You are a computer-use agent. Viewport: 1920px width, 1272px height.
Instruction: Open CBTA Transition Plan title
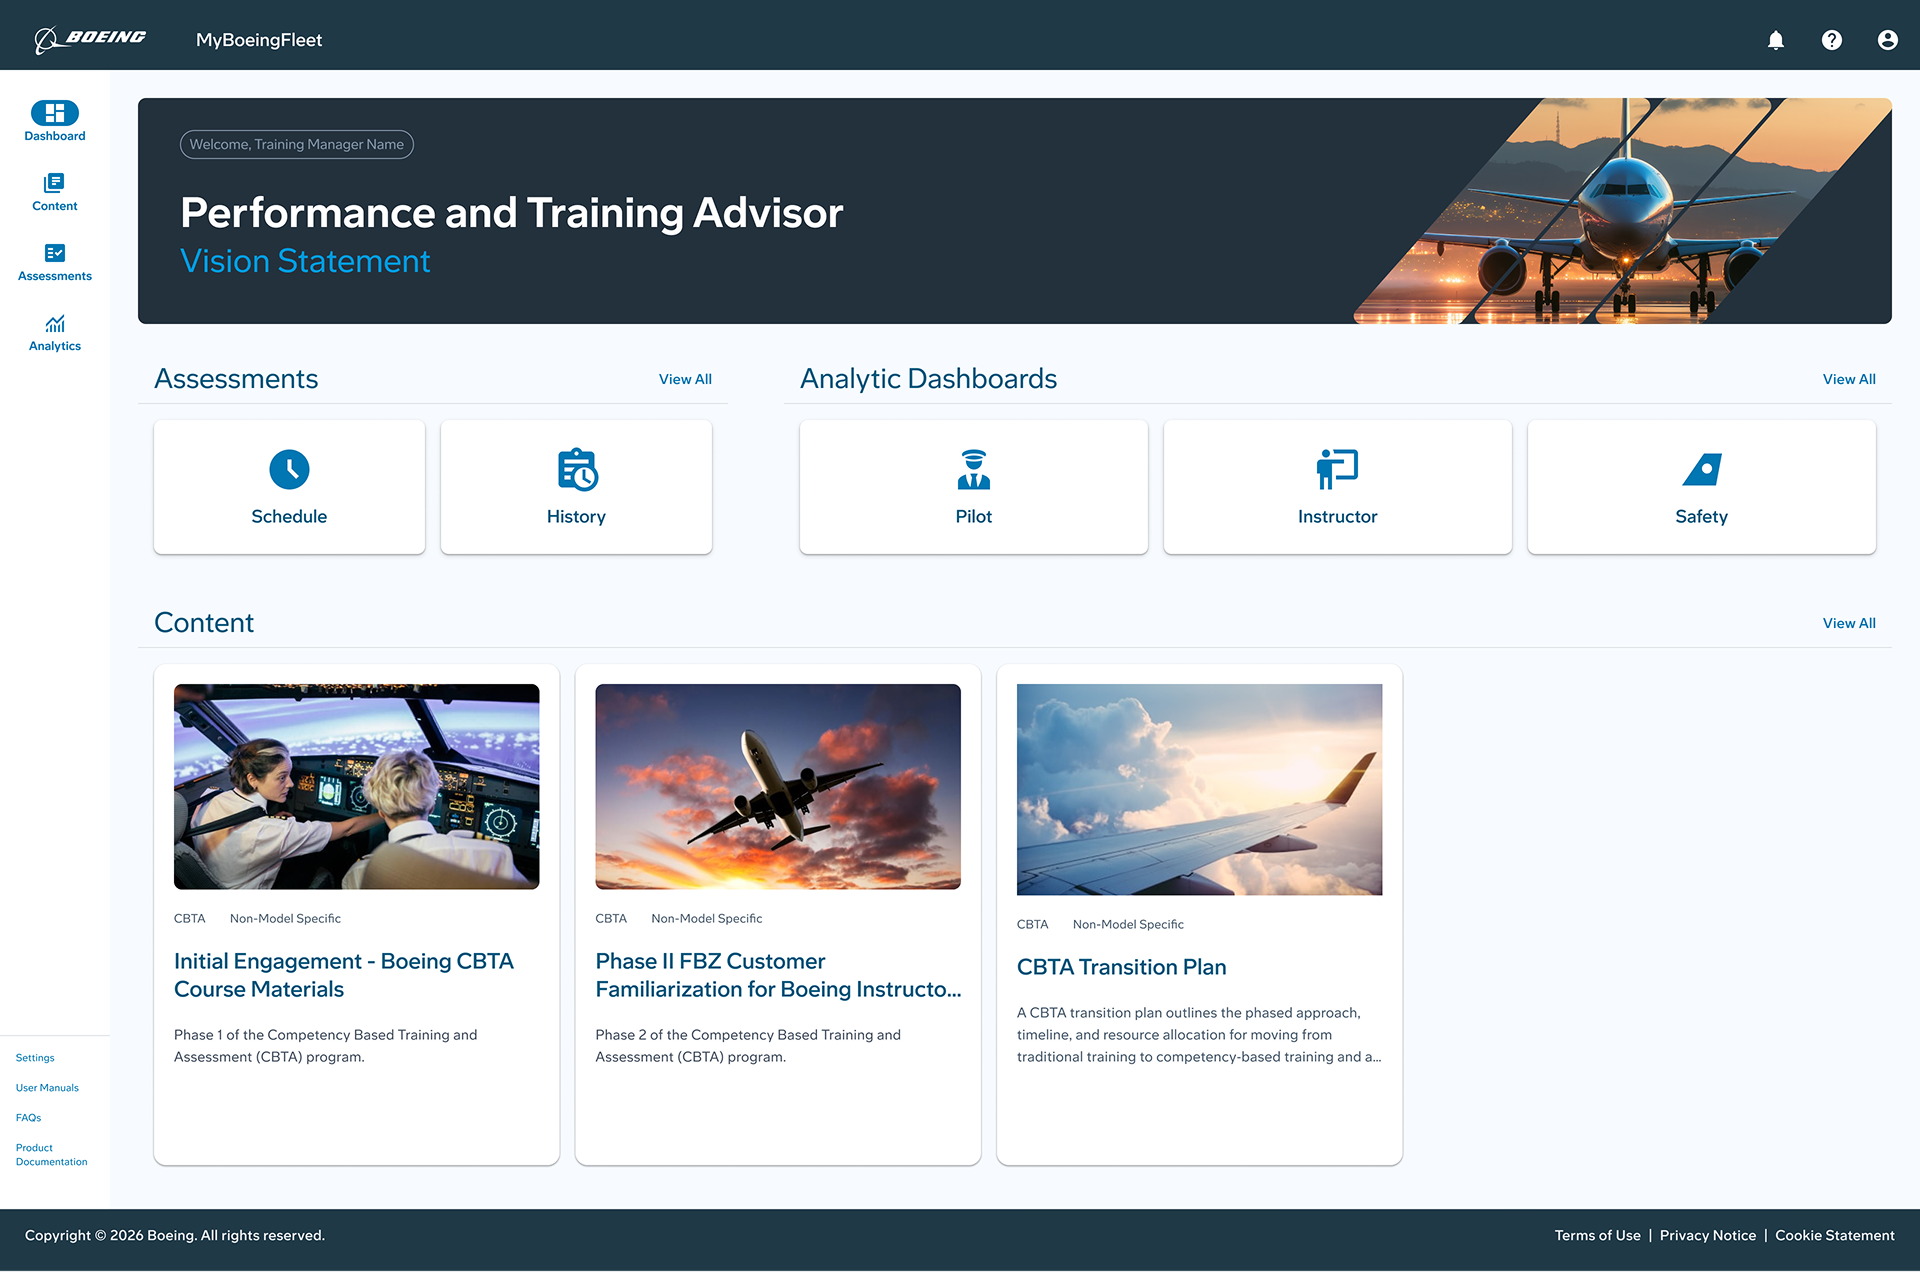[x=1122, y=968]
